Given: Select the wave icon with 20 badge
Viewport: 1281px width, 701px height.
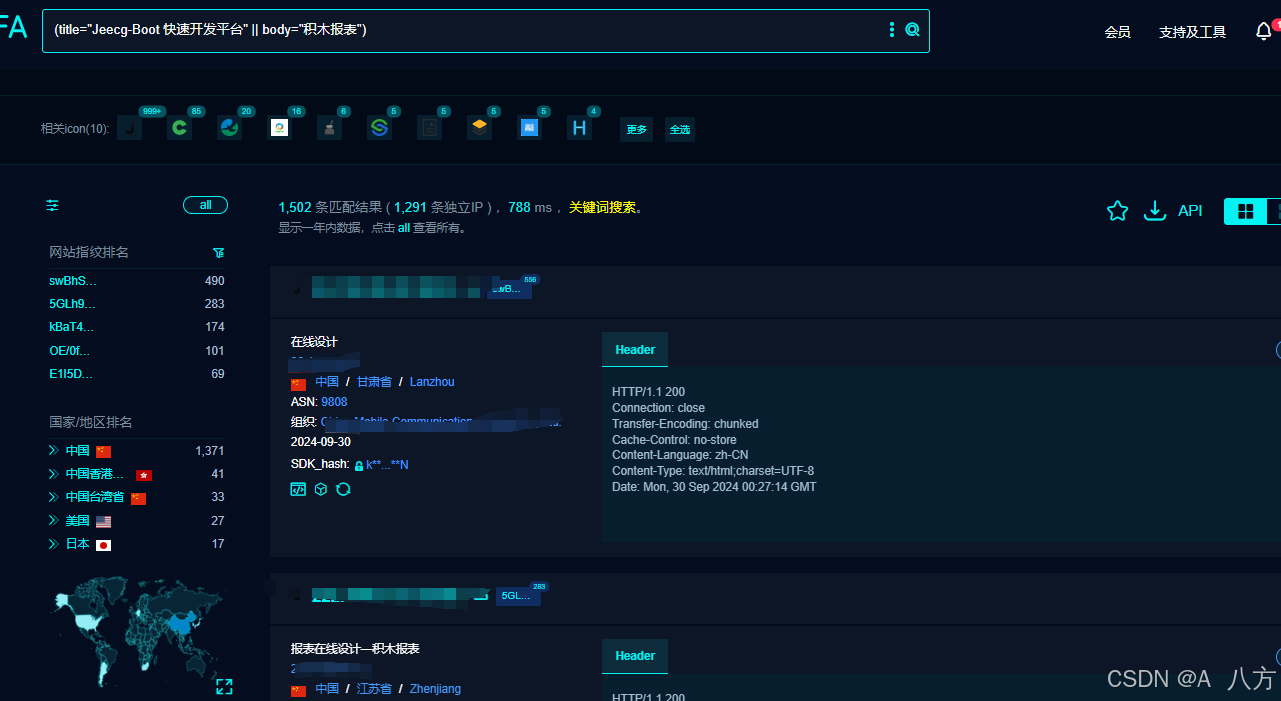Looking at the screenshot, I should pyautogui.click(x=229, y=127).
